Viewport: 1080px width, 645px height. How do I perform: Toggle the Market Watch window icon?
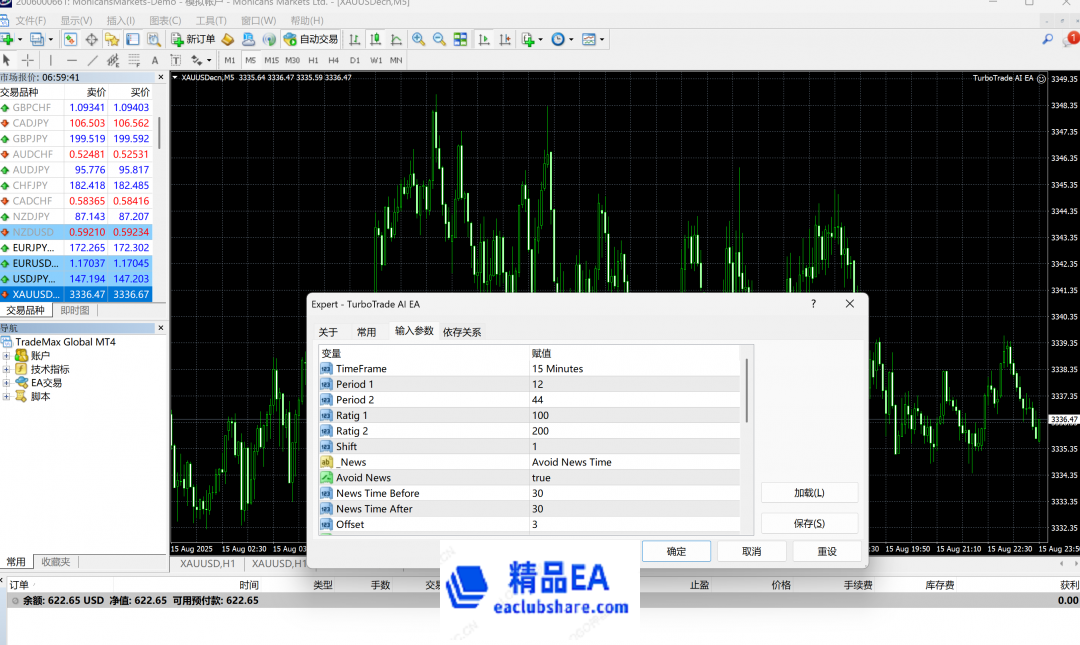click(x=70, y=39)
